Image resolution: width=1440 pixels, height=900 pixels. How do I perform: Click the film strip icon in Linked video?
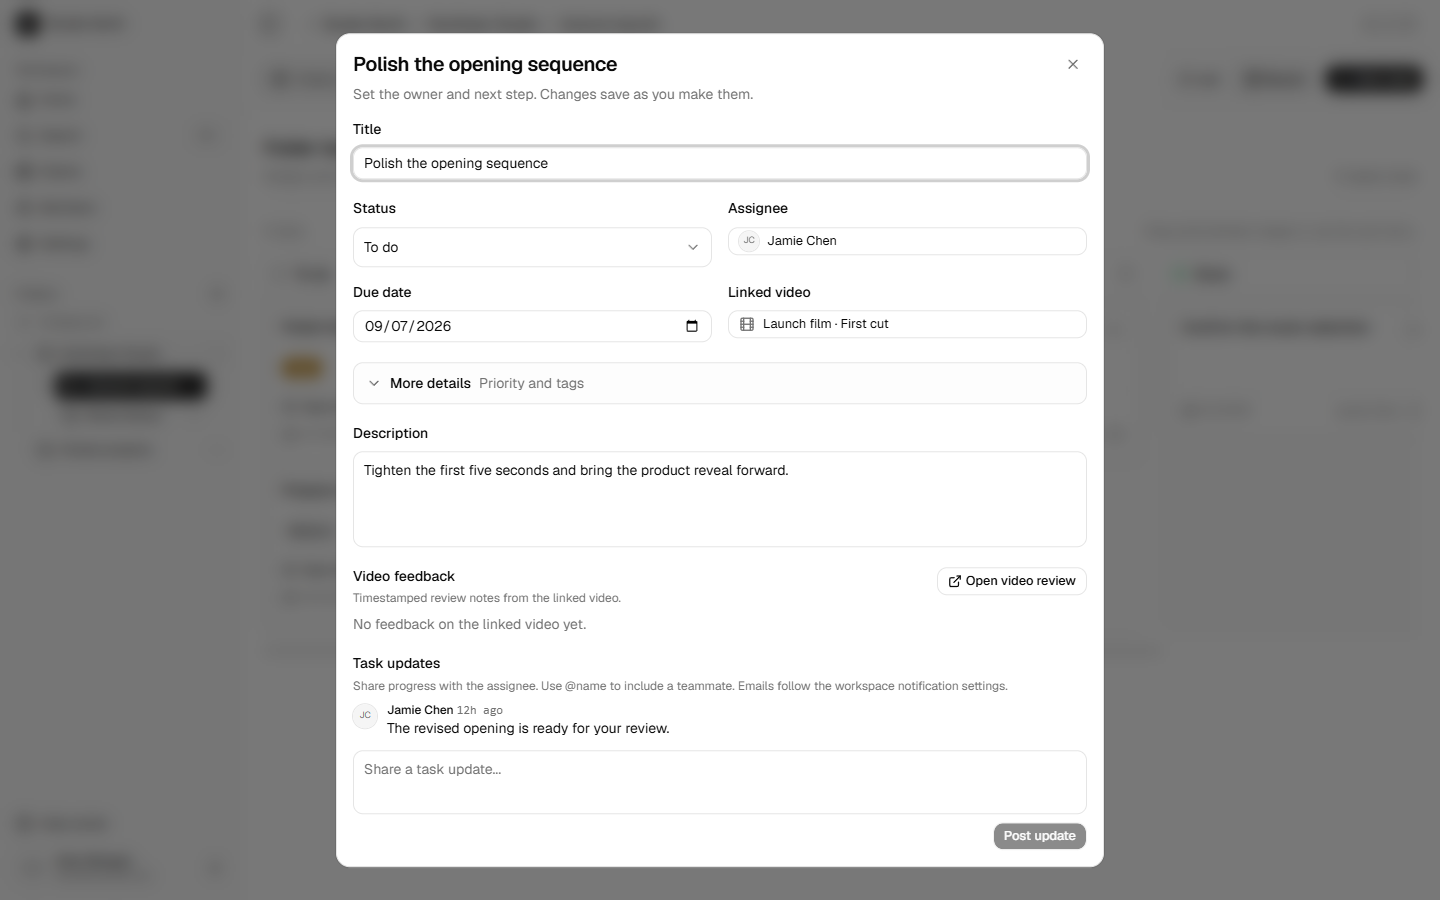pyautogui.click(x=747, y=324)
